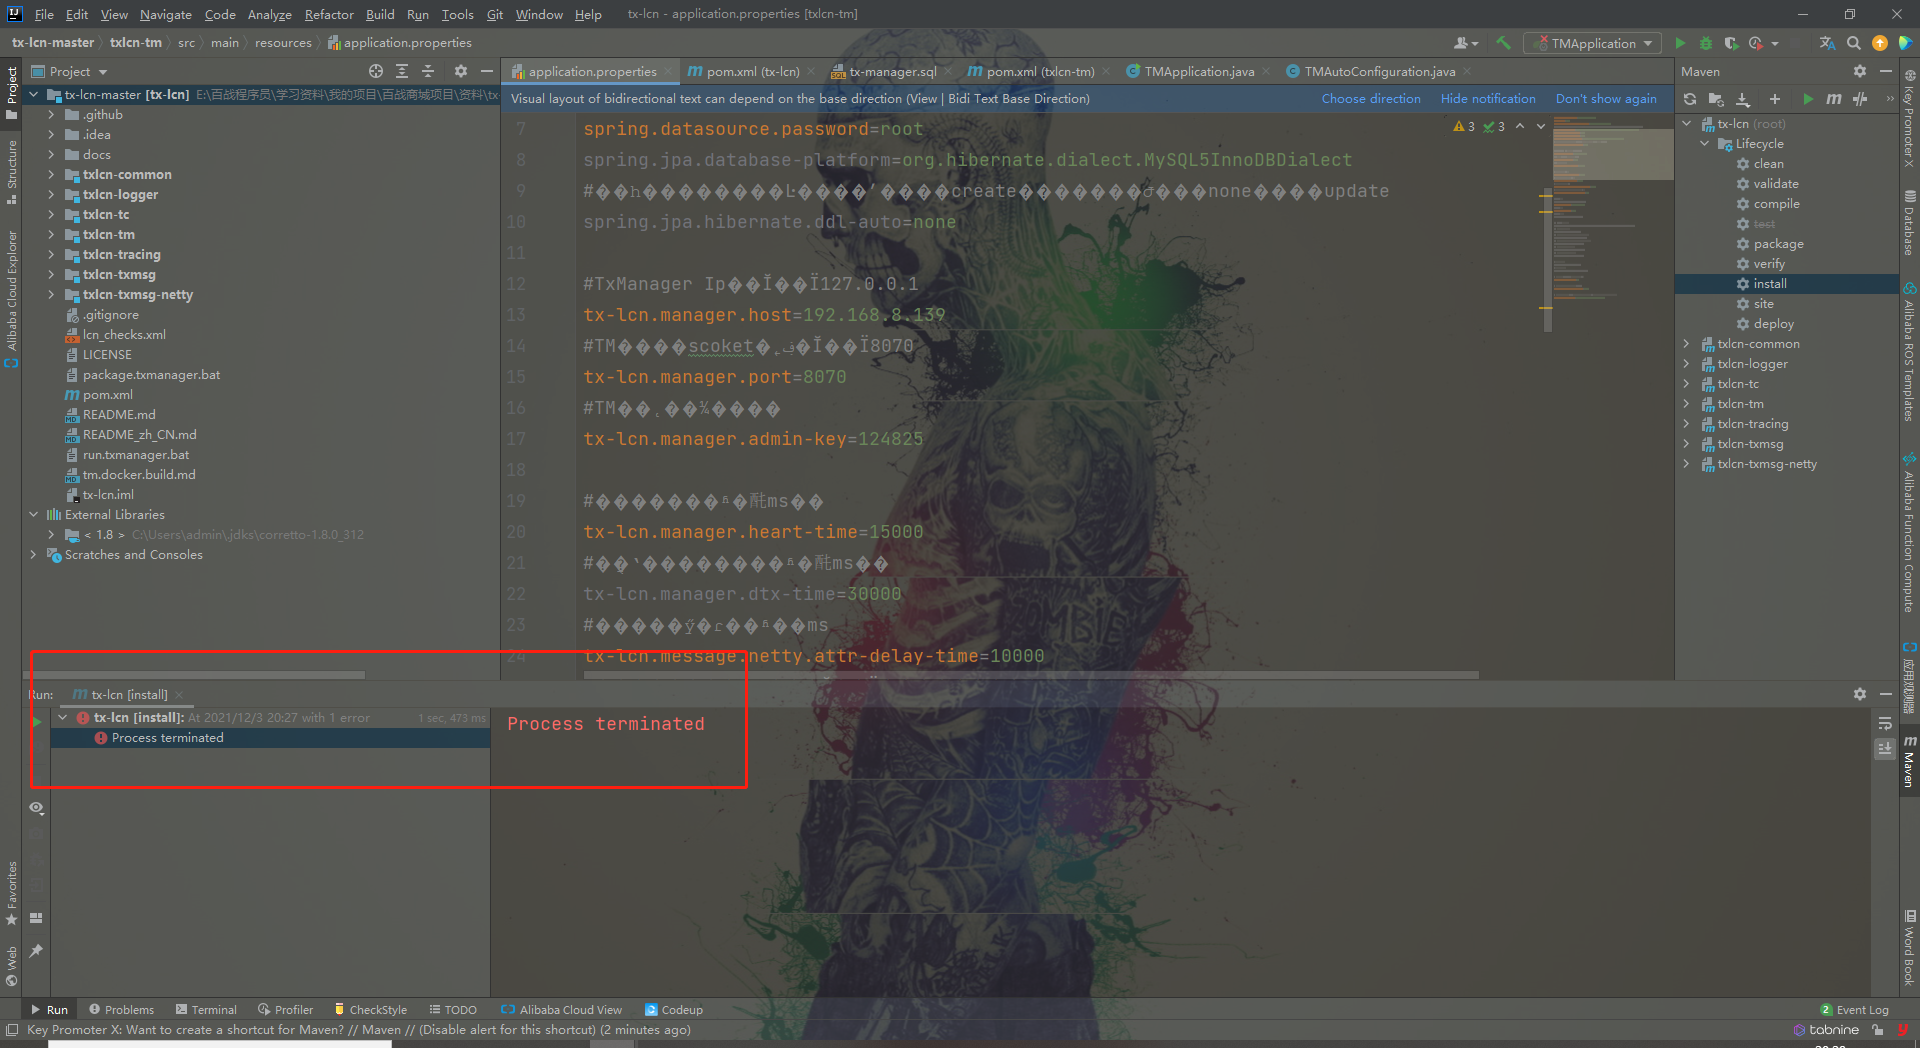This screenshot has width=1920, height=1048.
Task: Open the tabnine status bar widget
Action: coord(1826,1030)
